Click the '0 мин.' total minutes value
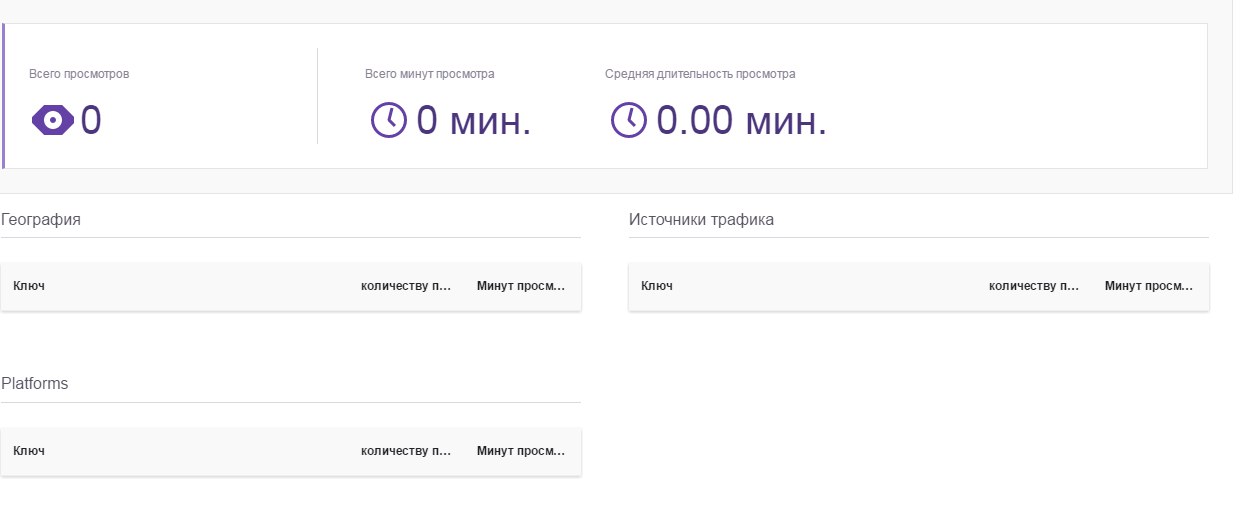Image resolution: width=1245 pixels, height=523 pixels. pos(473,121)
